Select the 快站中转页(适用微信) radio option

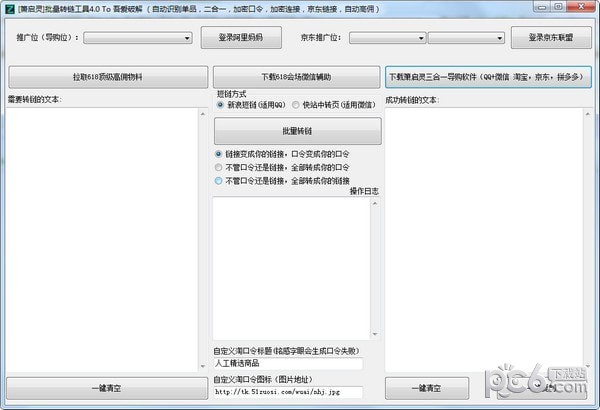click(296, 104)
